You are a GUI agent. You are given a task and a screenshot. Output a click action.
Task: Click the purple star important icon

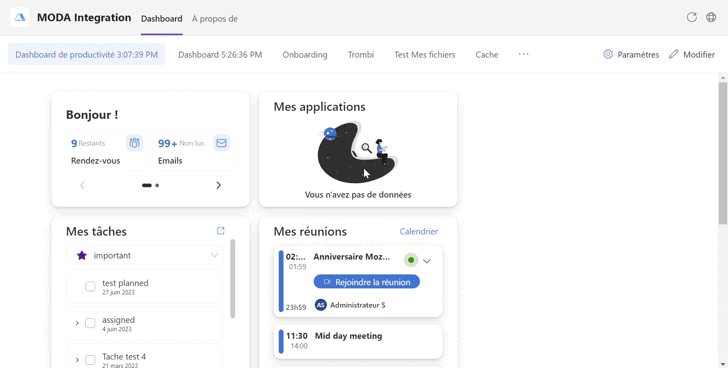coord(82,255)
